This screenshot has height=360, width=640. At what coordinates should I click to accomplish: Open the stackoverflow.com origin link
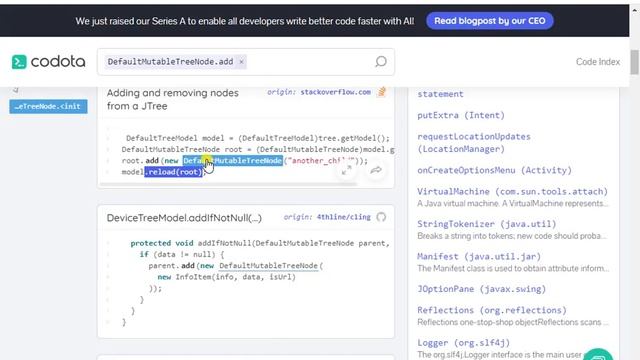tap(336, 92)
